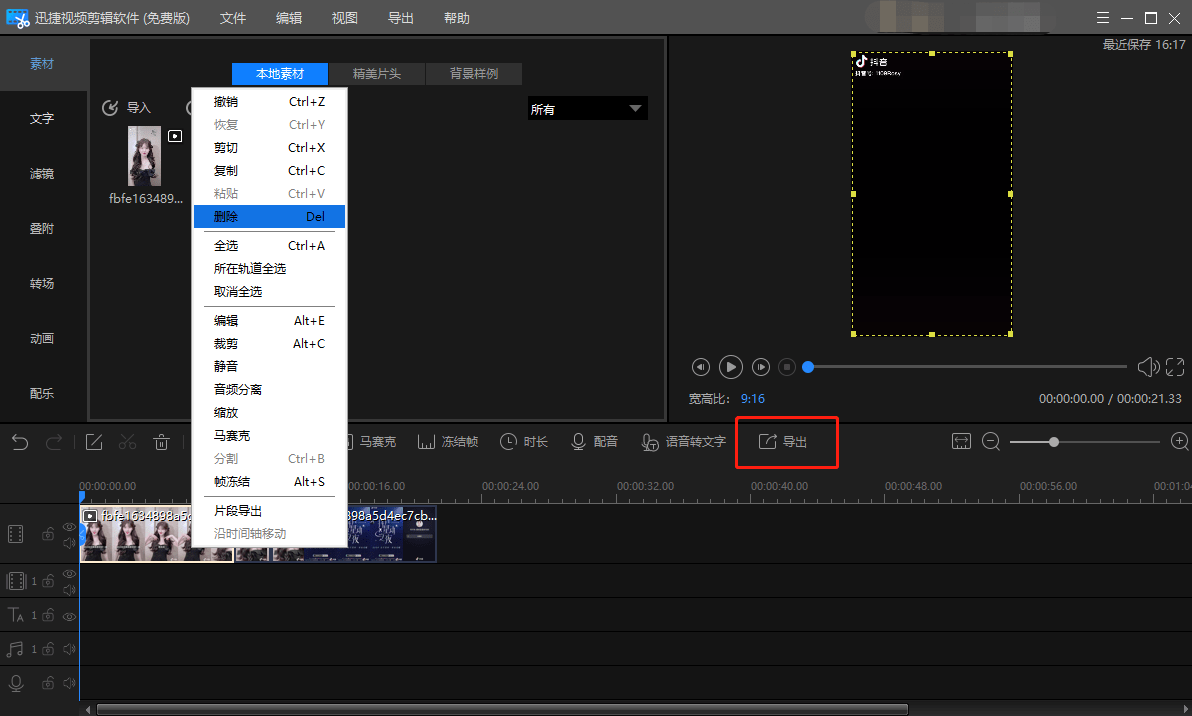Switch to the 精美片头 tab

point(377,74)
